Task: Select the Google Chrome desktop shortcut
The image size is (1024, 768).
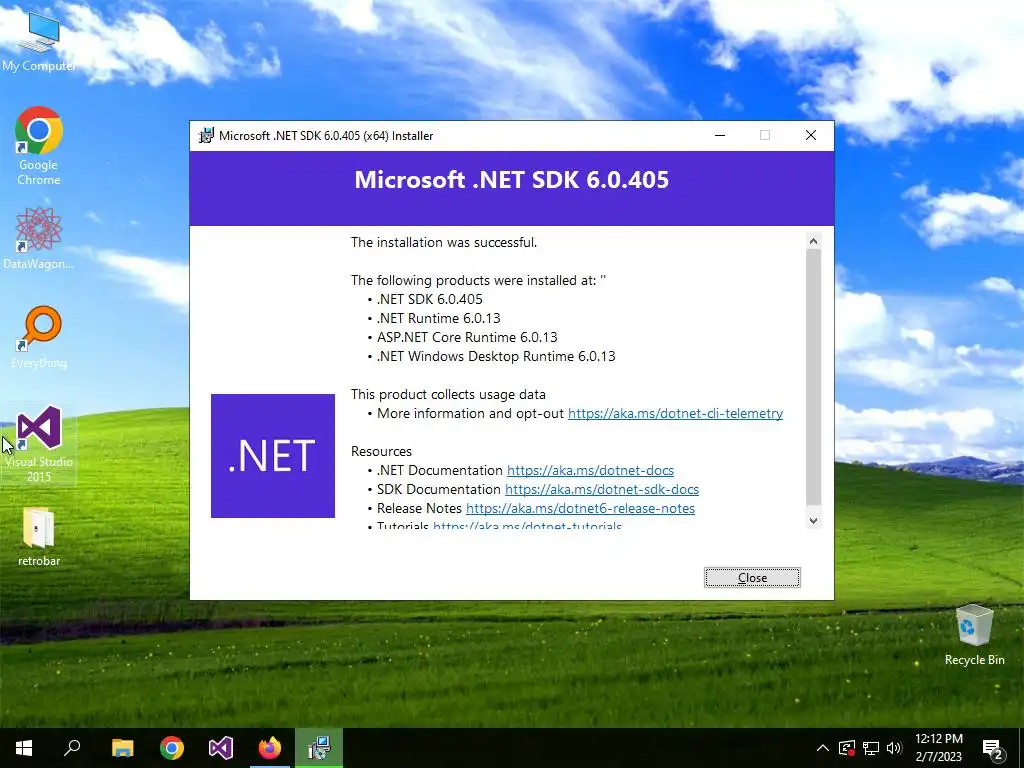Action: tap(39, 146)
